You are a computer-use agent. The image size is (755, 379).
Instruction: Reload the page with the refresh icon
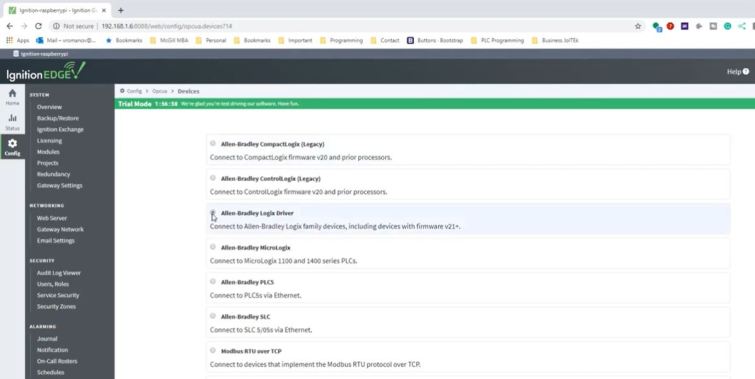pyautogui.click(x=39, y=26)
